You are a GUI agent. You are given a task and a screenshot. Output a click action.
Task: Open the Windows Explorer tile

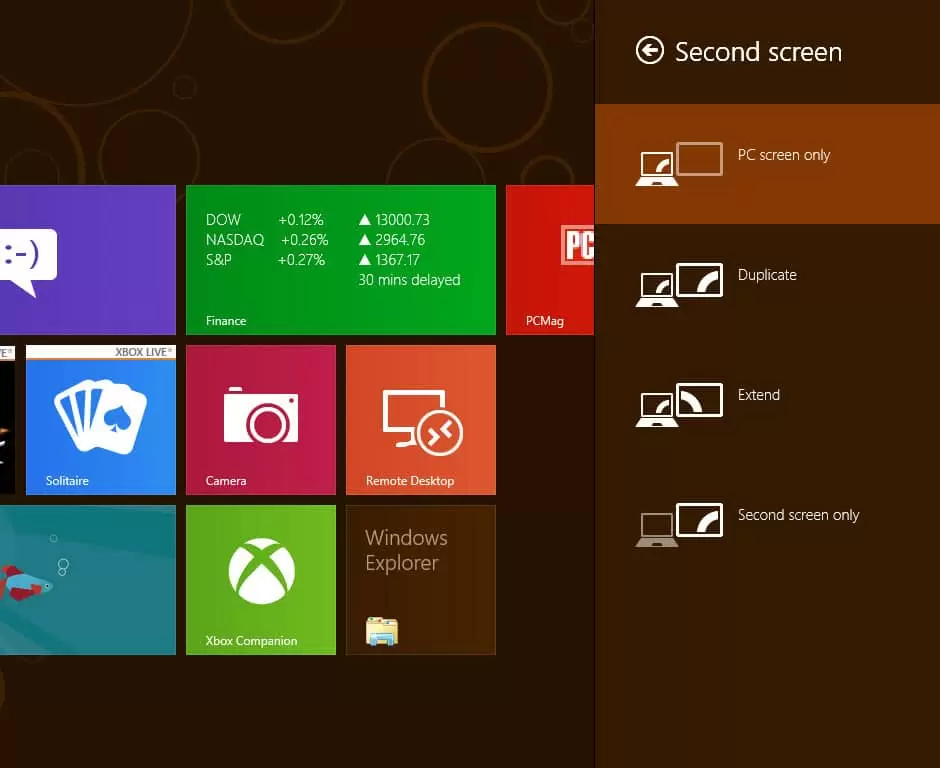coord(421,580)
